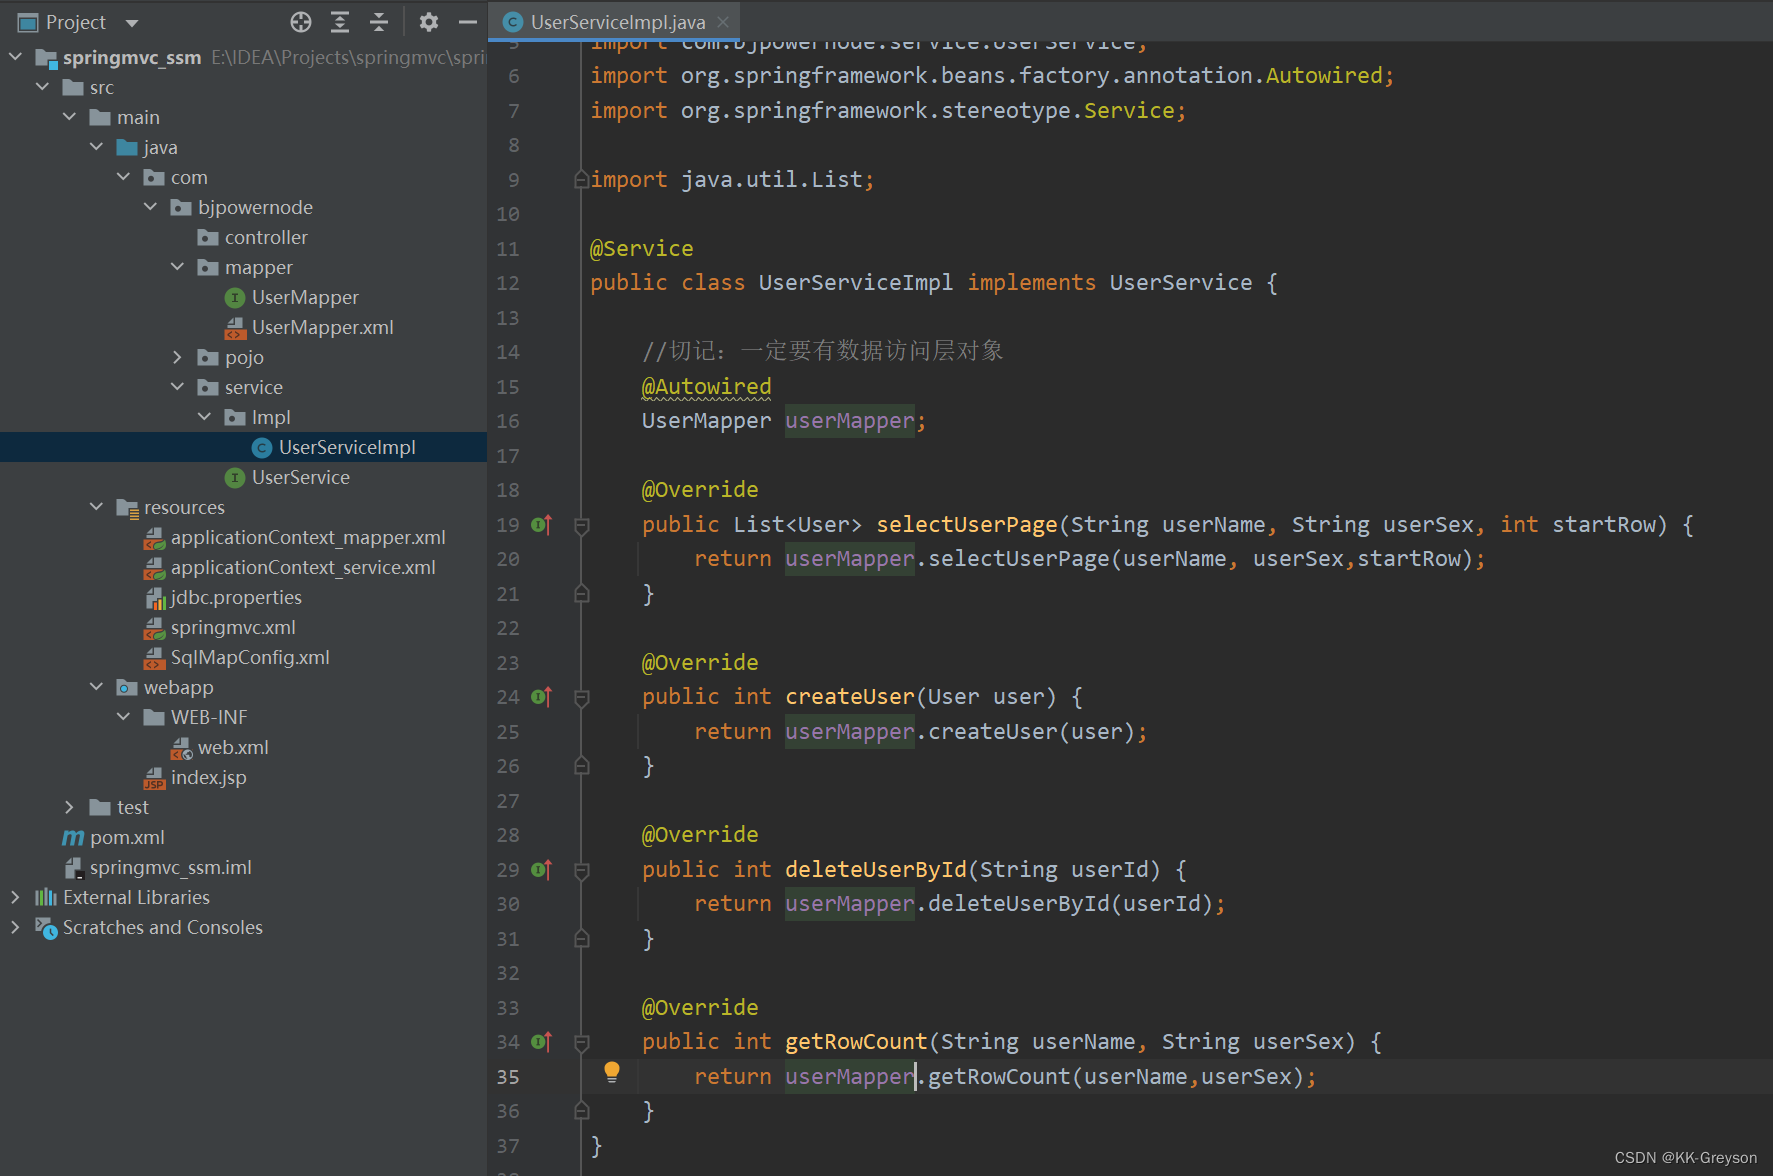Click the implements gutter icon on line 29
This screenshot has width=1773, height=1176.
[542, 870]
